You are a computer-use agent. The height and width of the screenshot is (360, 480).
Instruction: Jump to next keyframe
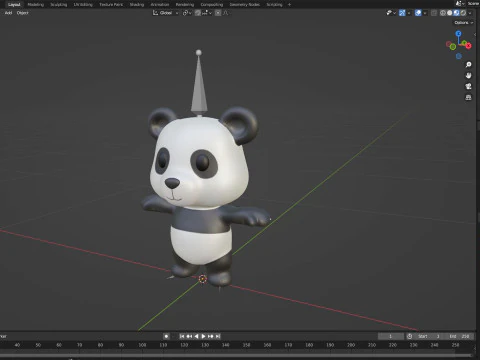tap(210, 336)
